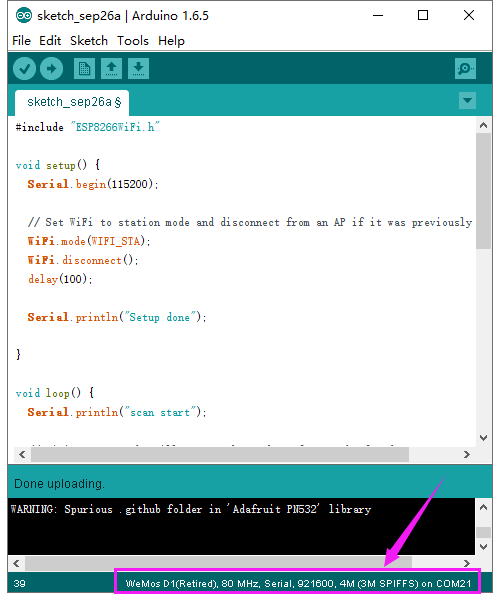The image size is (500, 600).
Task: Click the WiFi.disconnect() line
Action: coord(83,261)
